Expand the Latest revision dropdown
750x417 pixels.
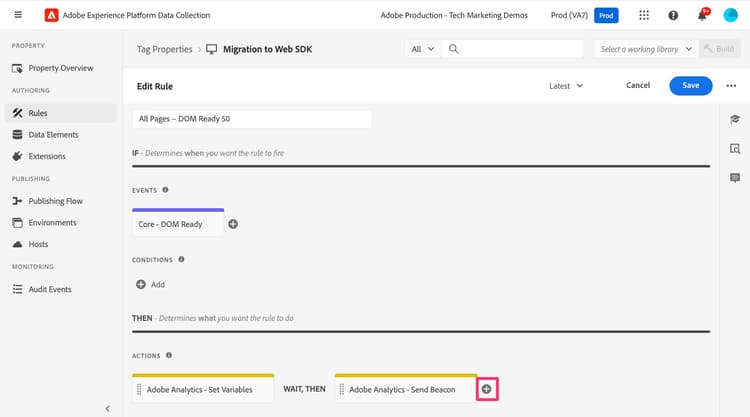[566, 86]
